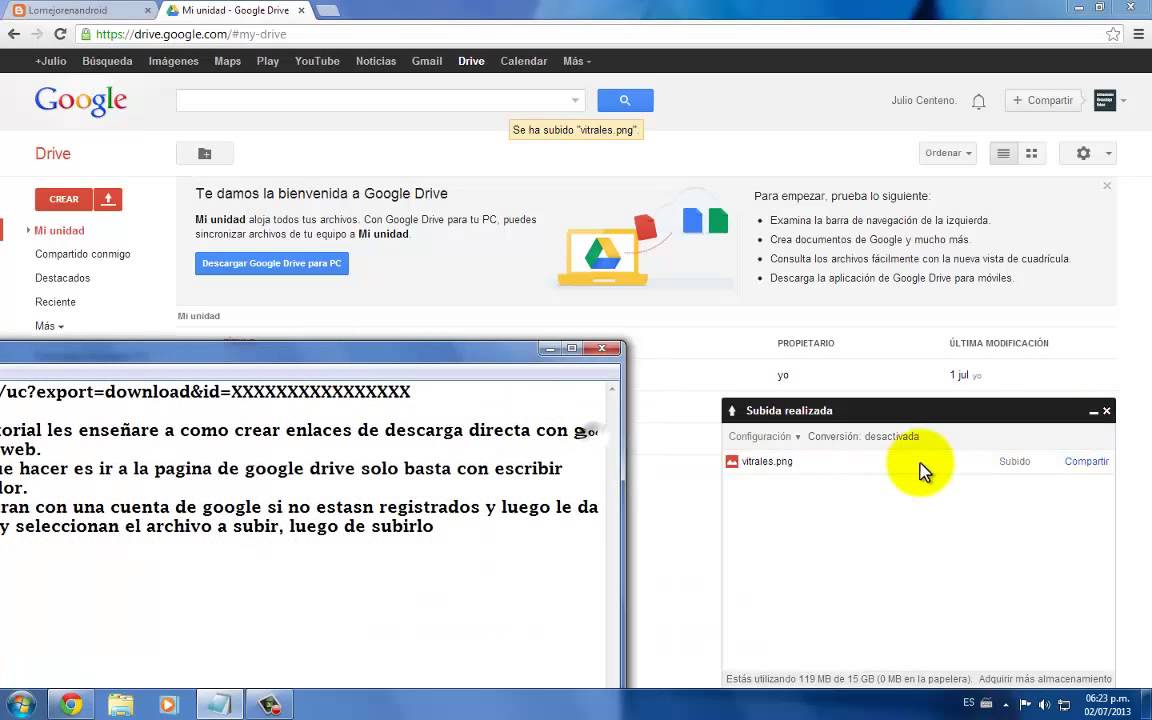Image resolution: width=1152 pixels, height=720 pixels.
Task: Click the ÚLTIMA MODIFICACIÓN column header
Action: coord(998,343)
